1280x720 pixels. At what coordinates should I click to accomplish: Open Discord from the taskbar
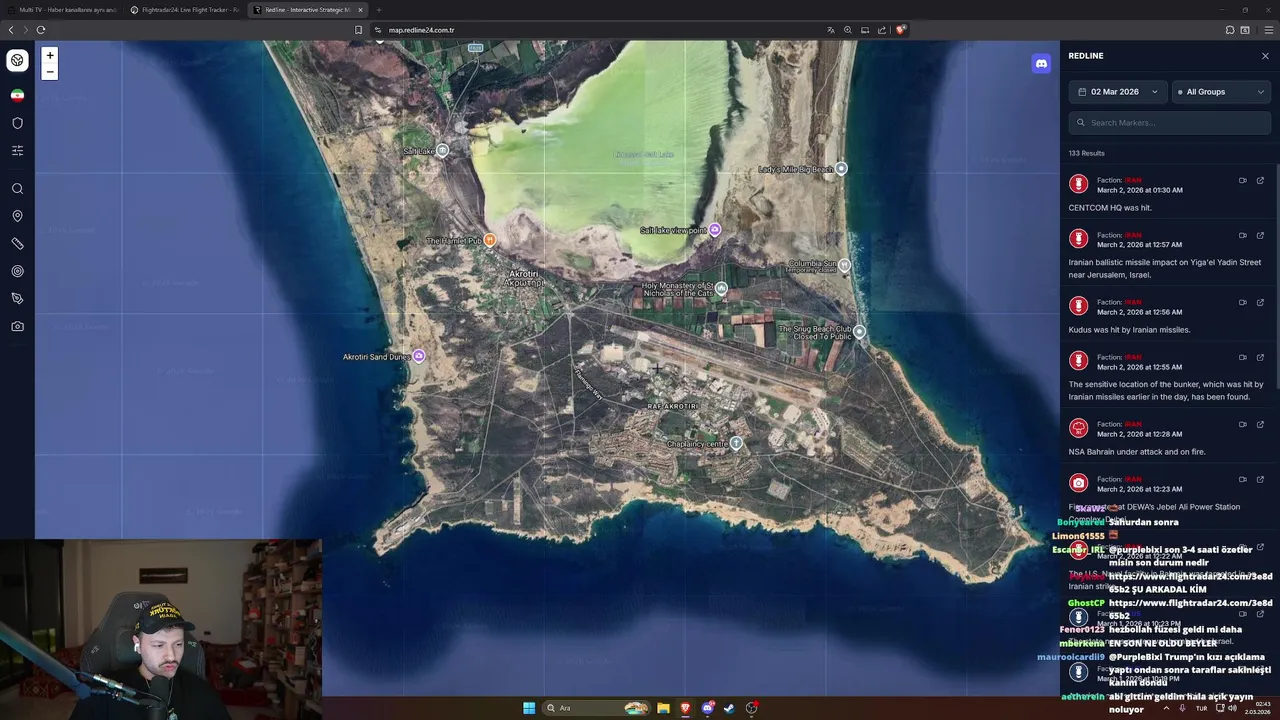[707, 708]
